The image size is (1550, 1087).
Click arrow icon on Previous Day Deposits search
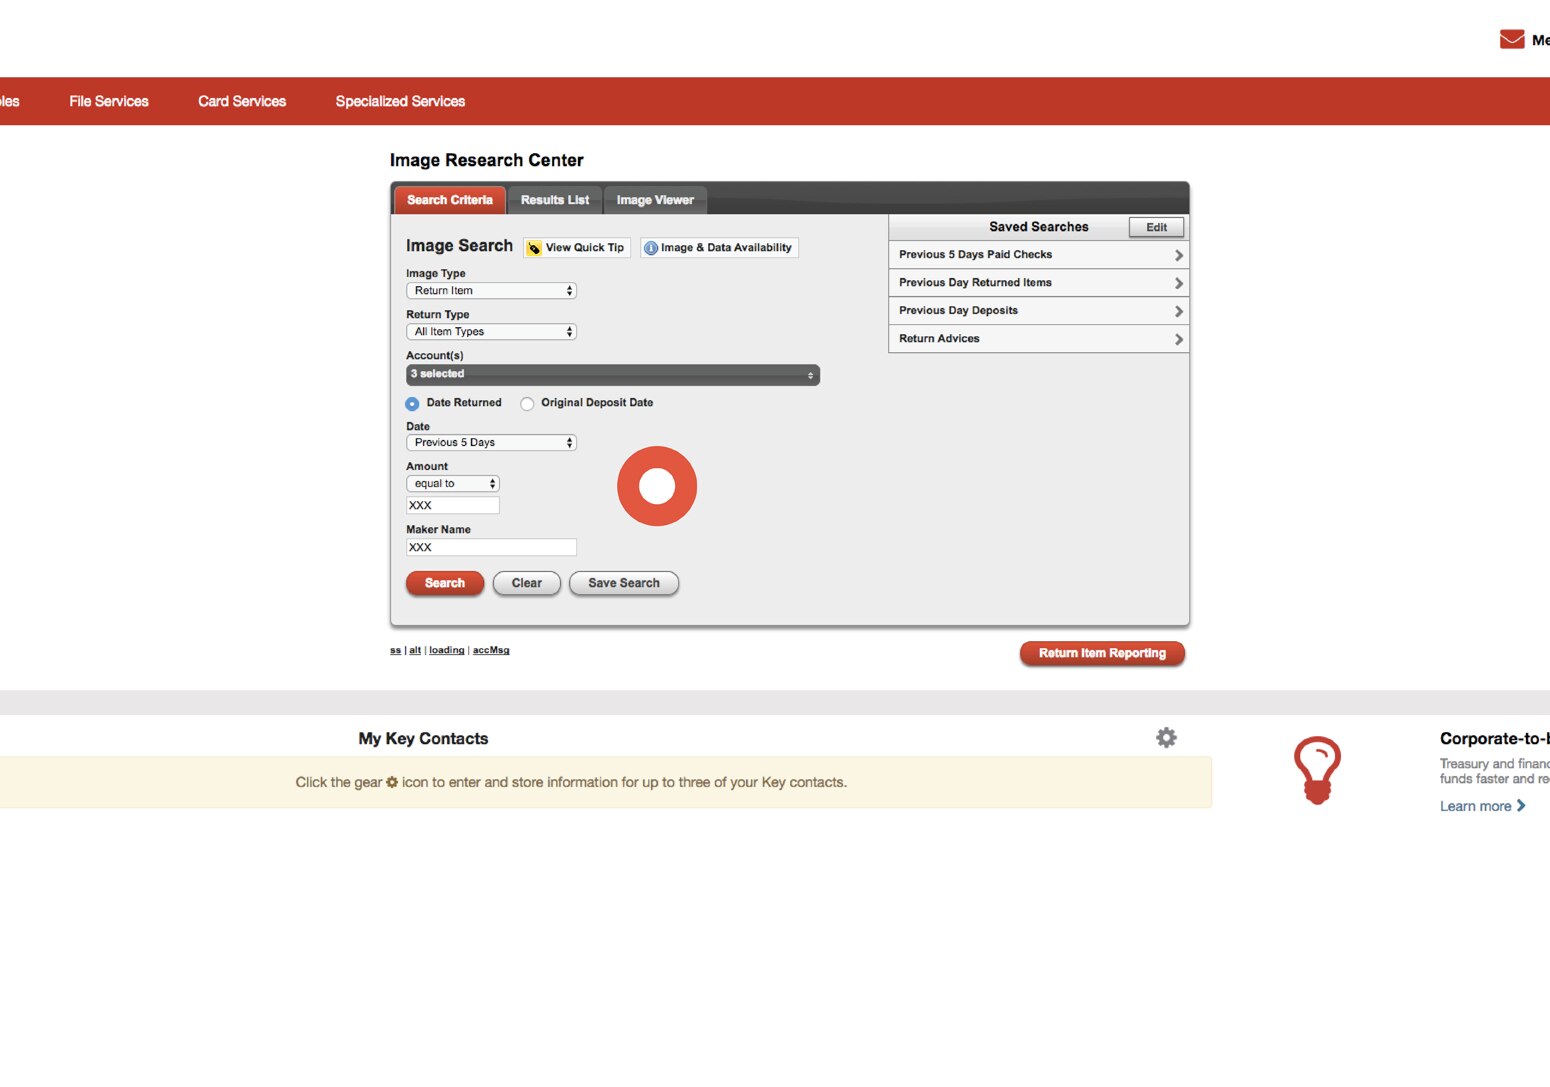[x=1180, y=310]
